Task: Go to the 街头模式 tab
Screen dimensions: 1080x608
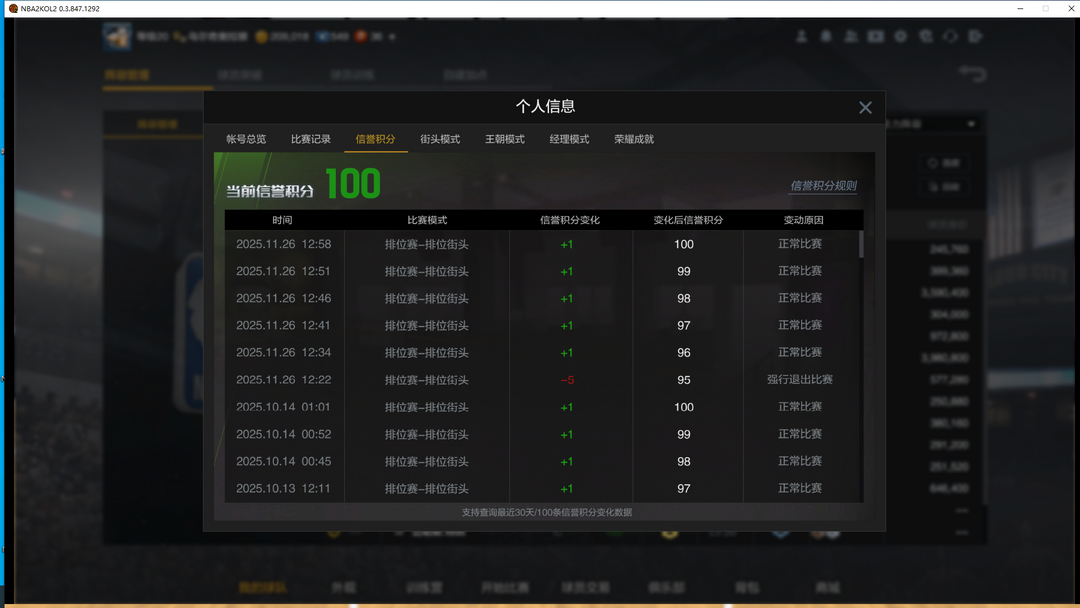Action: tap(440, 139)
